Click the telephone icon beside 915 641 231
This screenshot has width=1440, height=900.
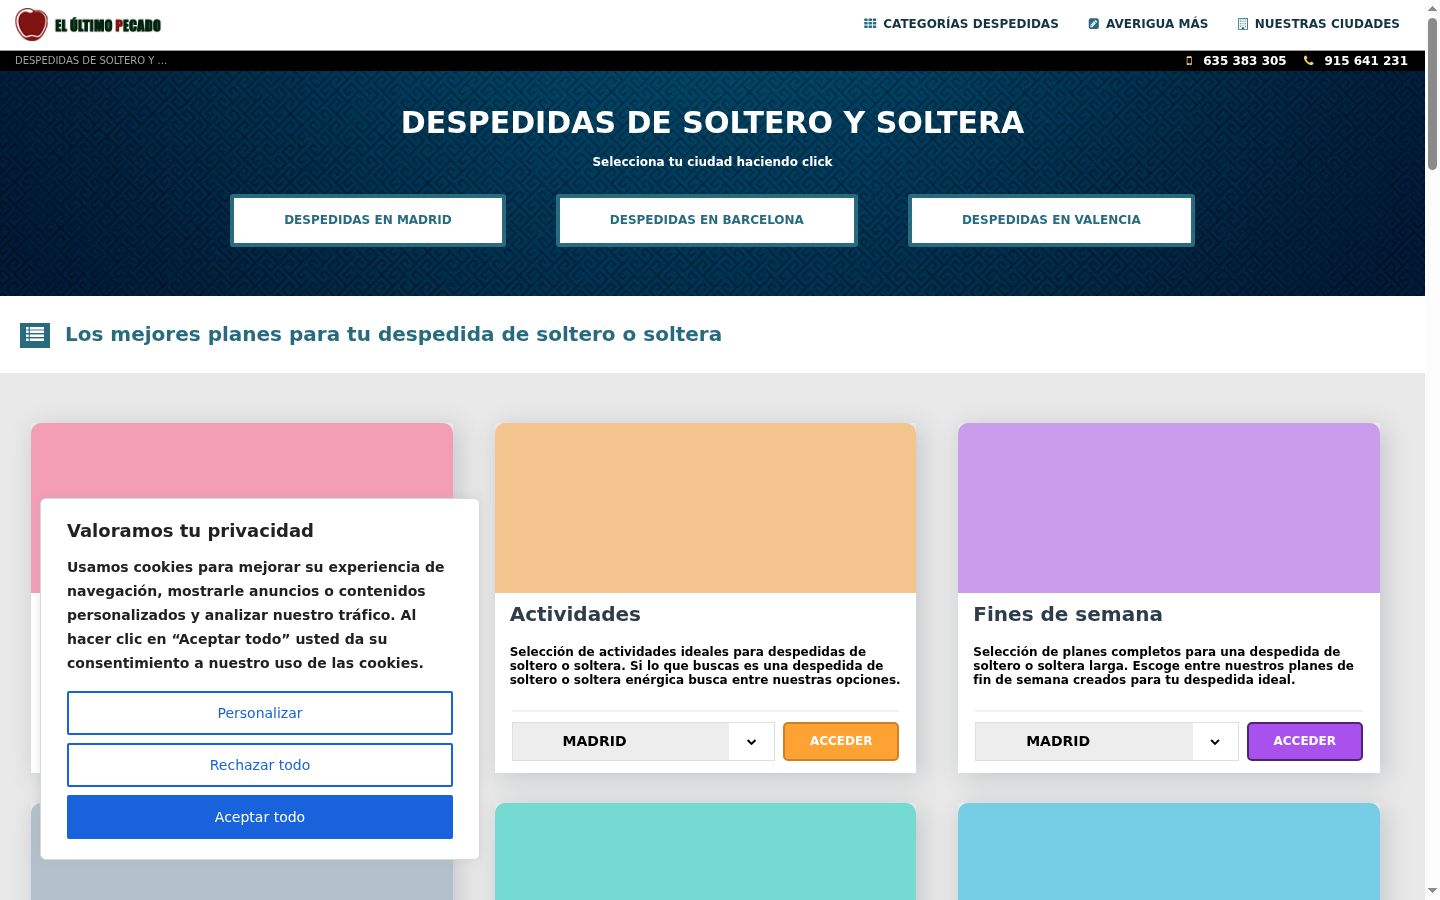(1309, 61)
